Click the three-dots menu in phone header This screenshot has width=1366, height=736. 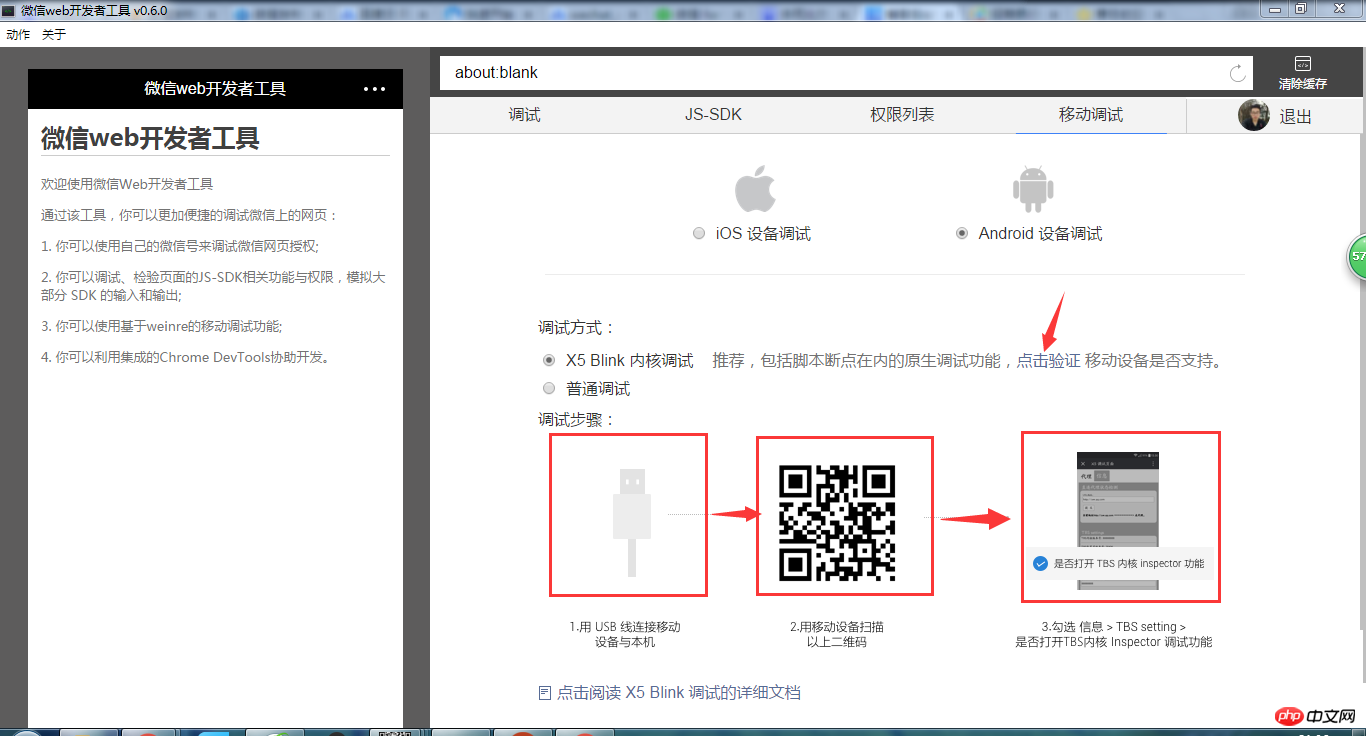pyautogui.click(x=374, y=89)
